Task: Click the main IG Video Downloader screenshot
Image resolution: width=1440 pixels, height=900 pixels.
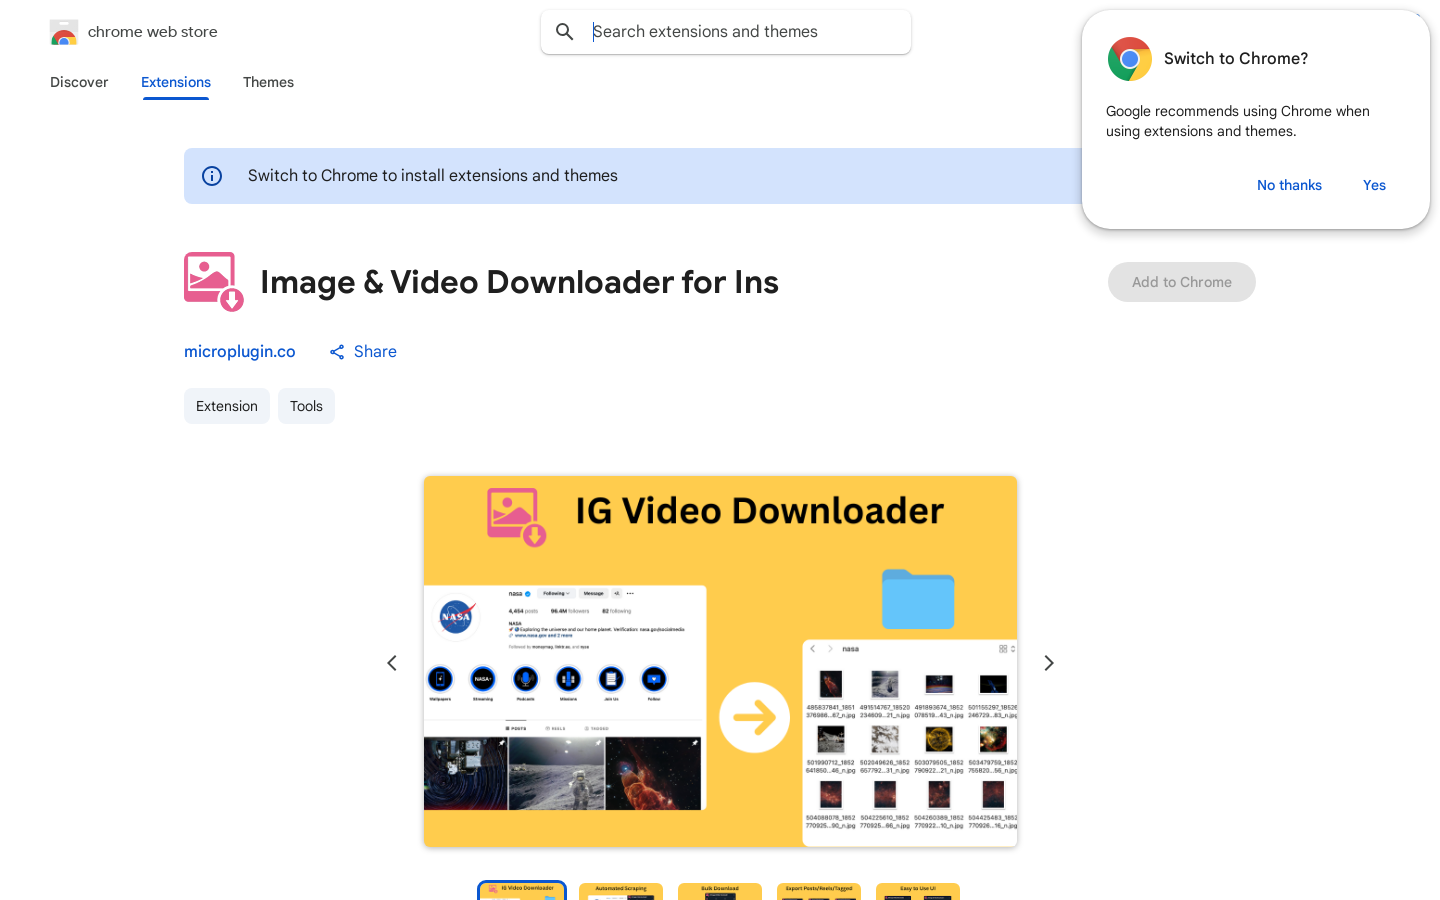Action: (x=720, y=661)
